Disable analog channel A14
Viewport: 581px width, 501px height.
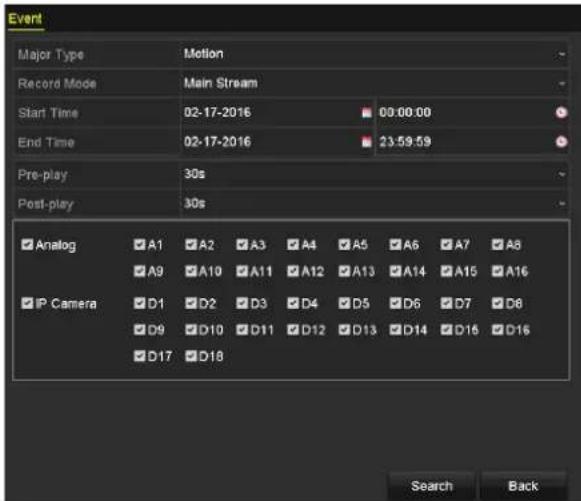[x=395, y=271]
